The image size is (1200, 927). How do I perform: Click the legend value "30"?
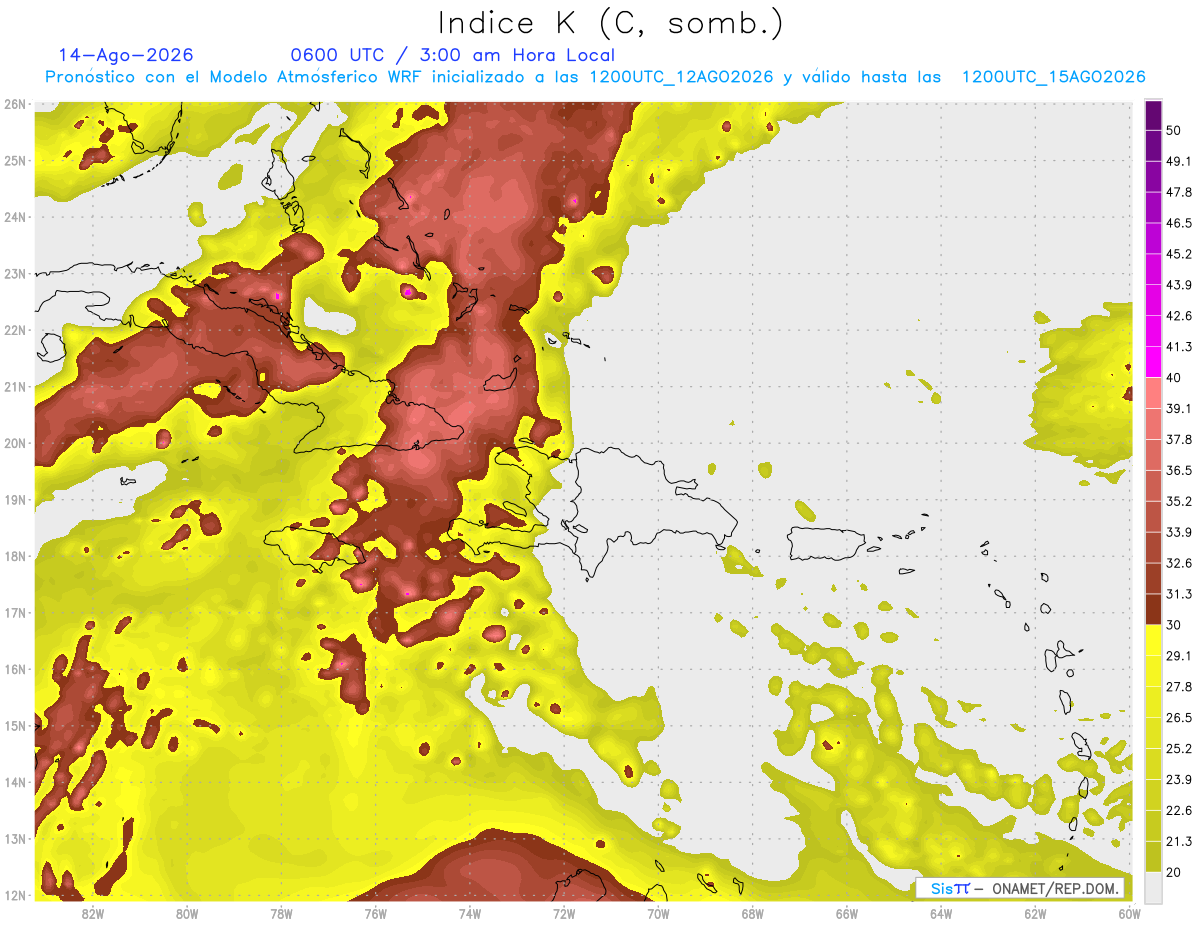coord(1174,624)
